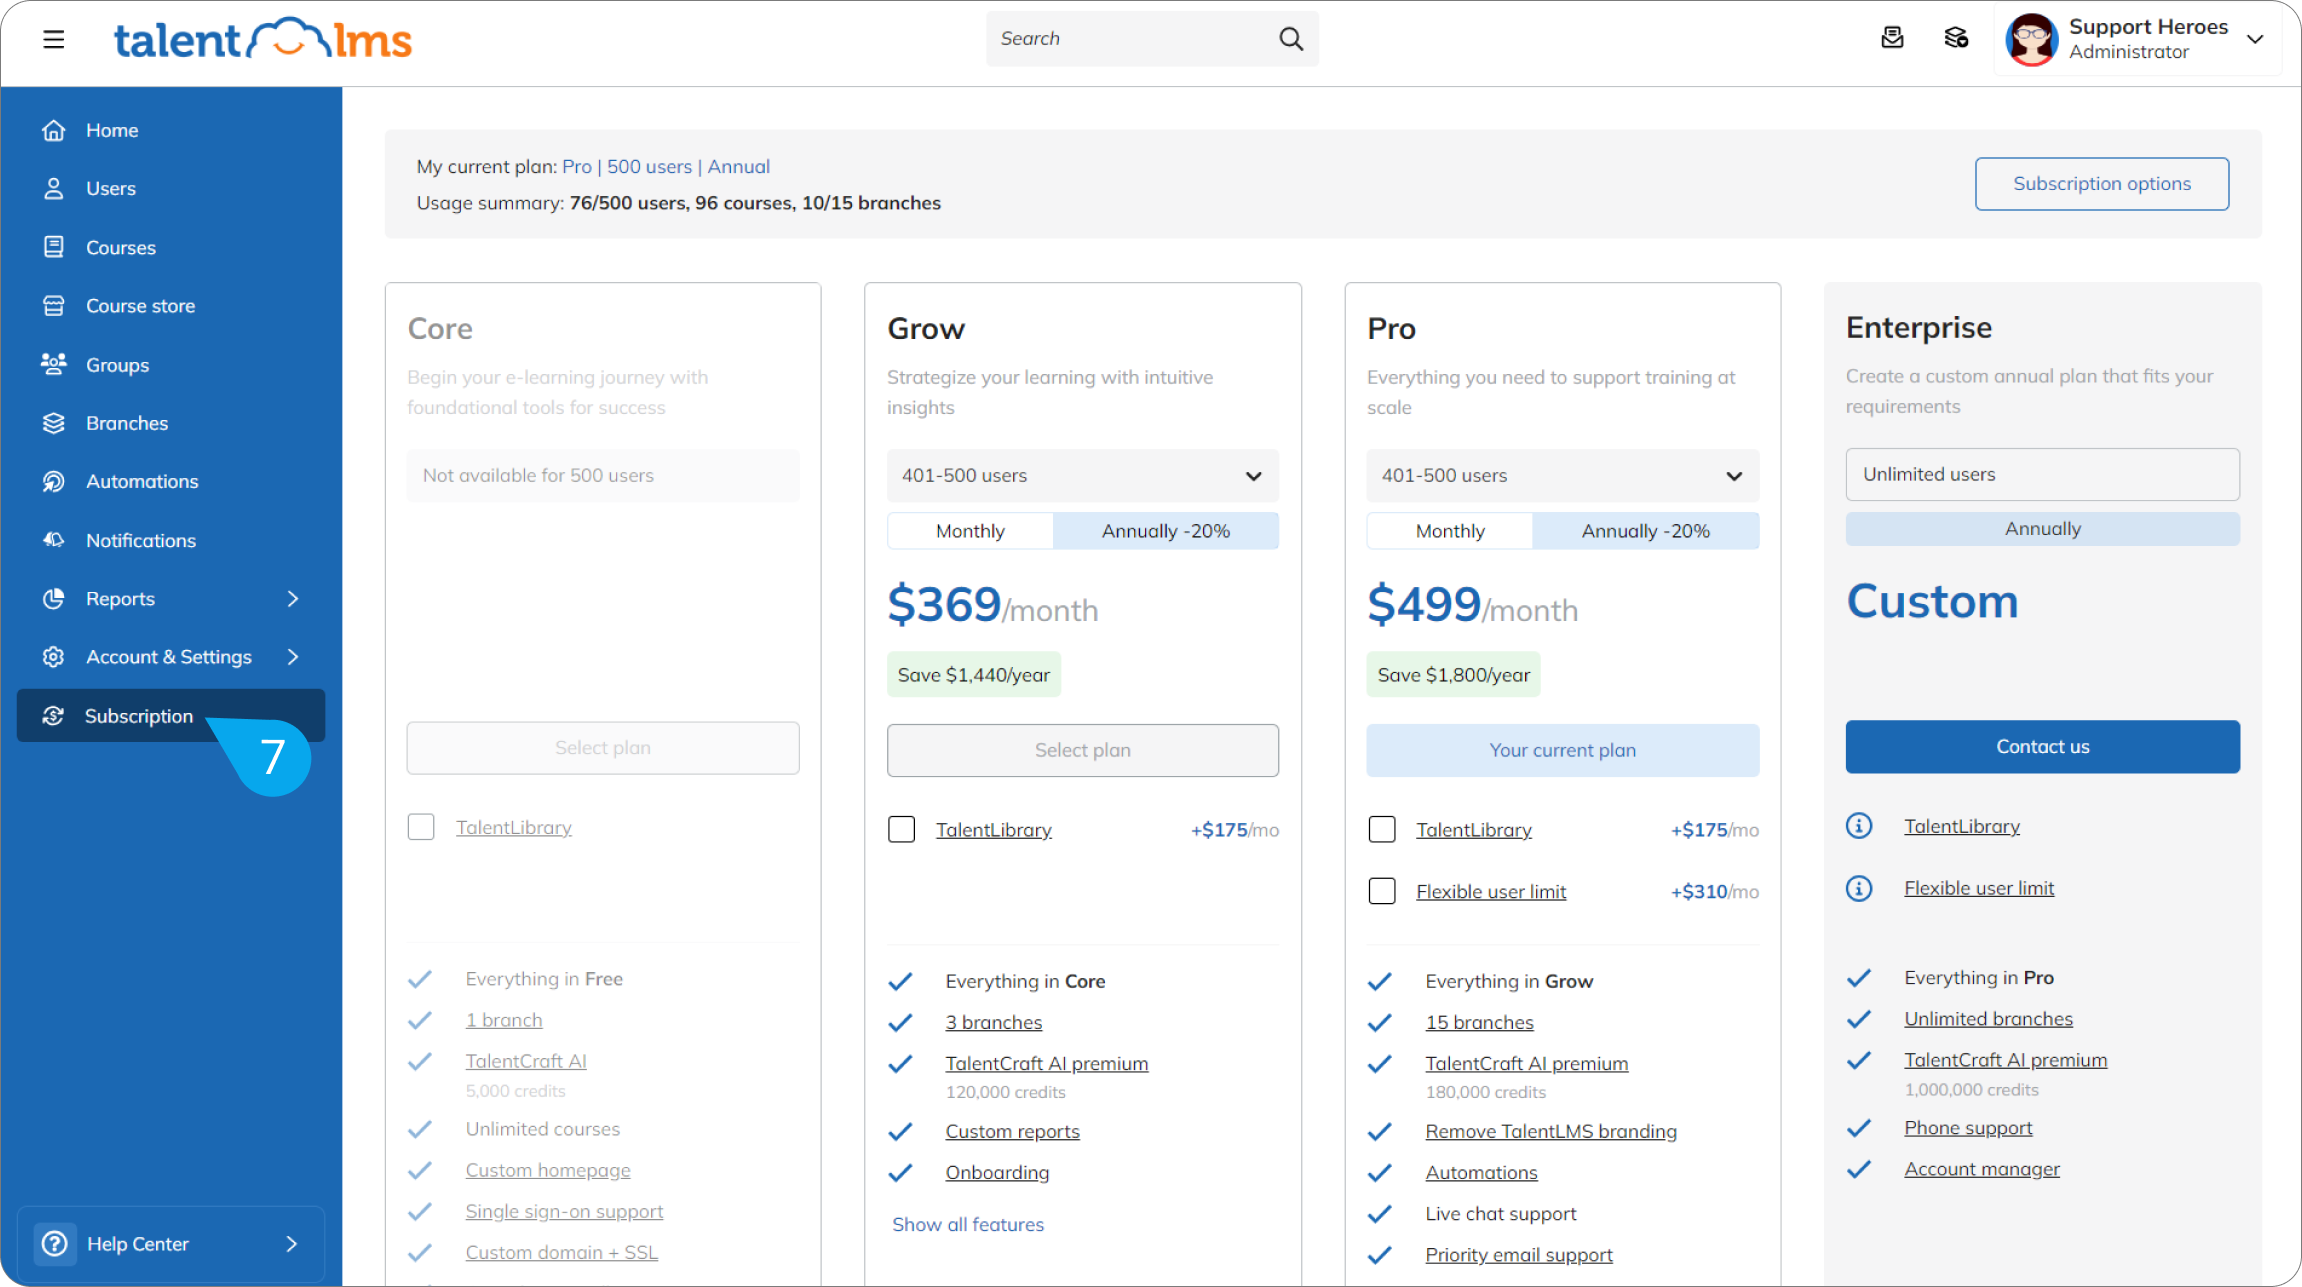2302x1287 pixels.
Task: Click the Account & Settings gear icon
Action: tap(54, 657)
